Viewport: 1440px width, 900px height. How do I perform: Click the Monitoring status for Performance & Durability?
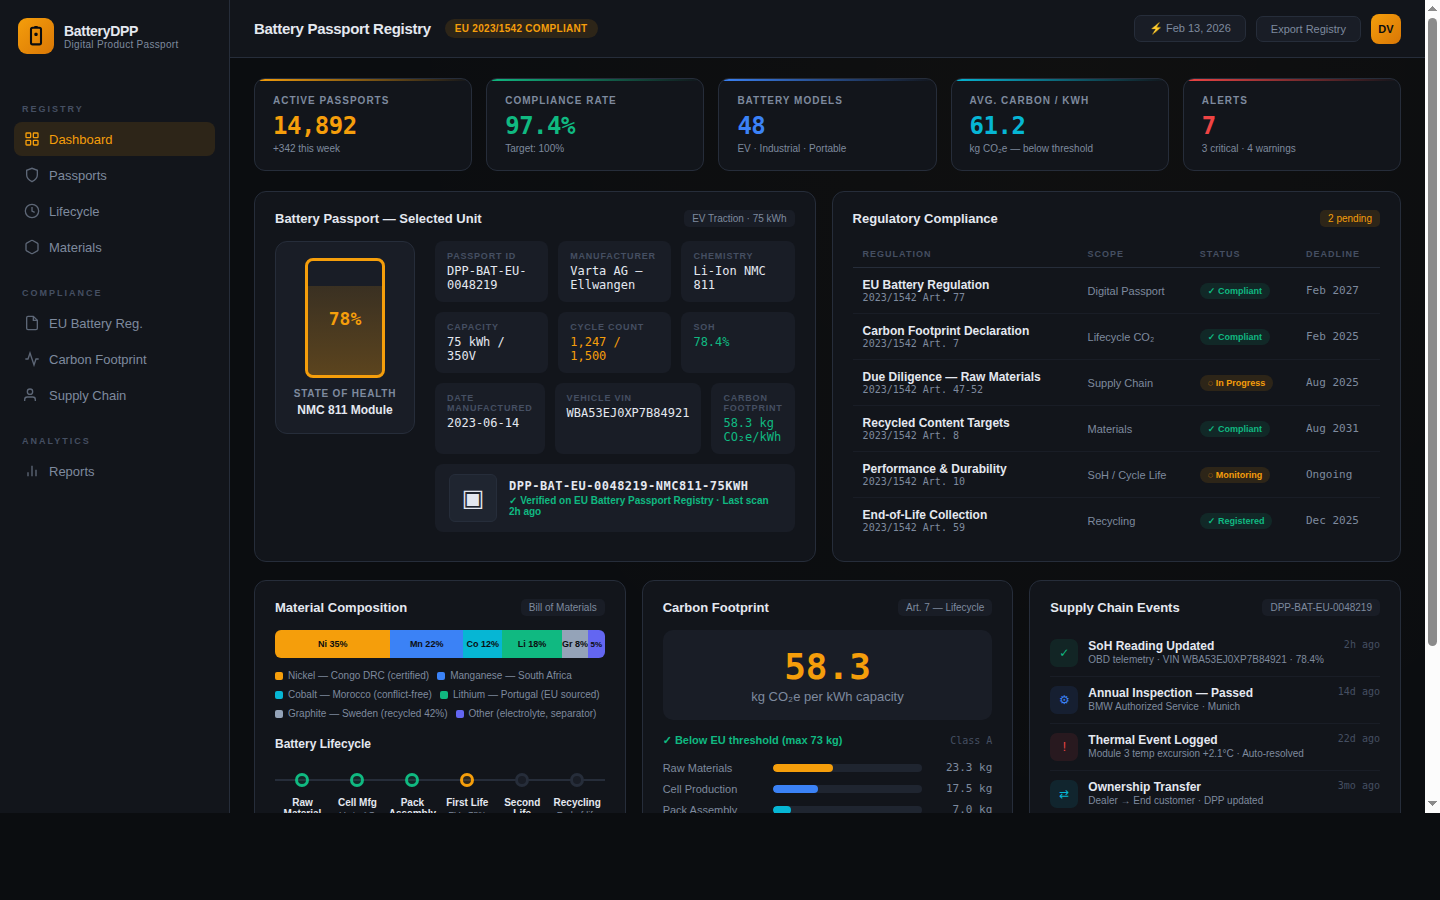[x=1235, y=475]
